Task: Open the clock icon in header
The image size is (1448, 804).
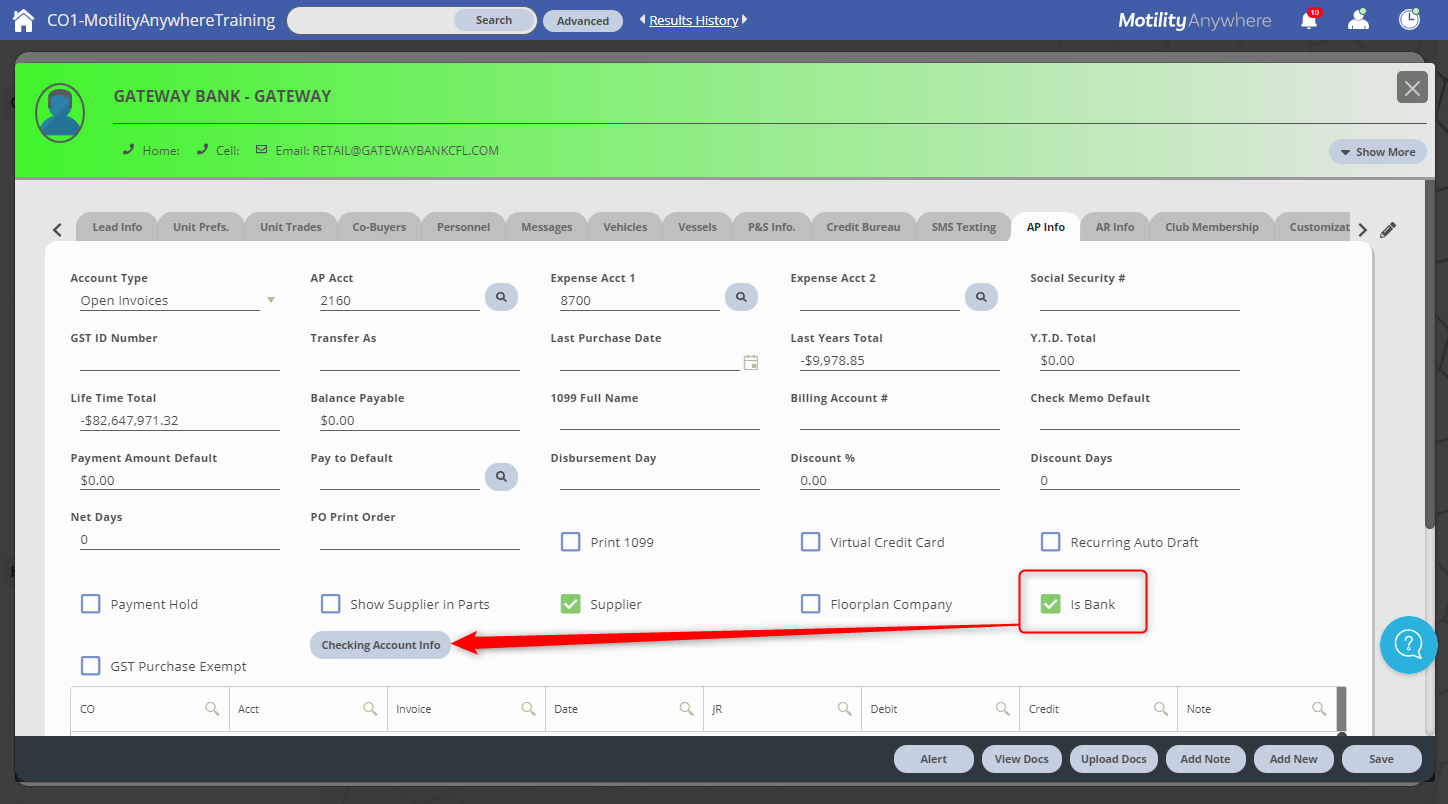Action: [1408, 19]
